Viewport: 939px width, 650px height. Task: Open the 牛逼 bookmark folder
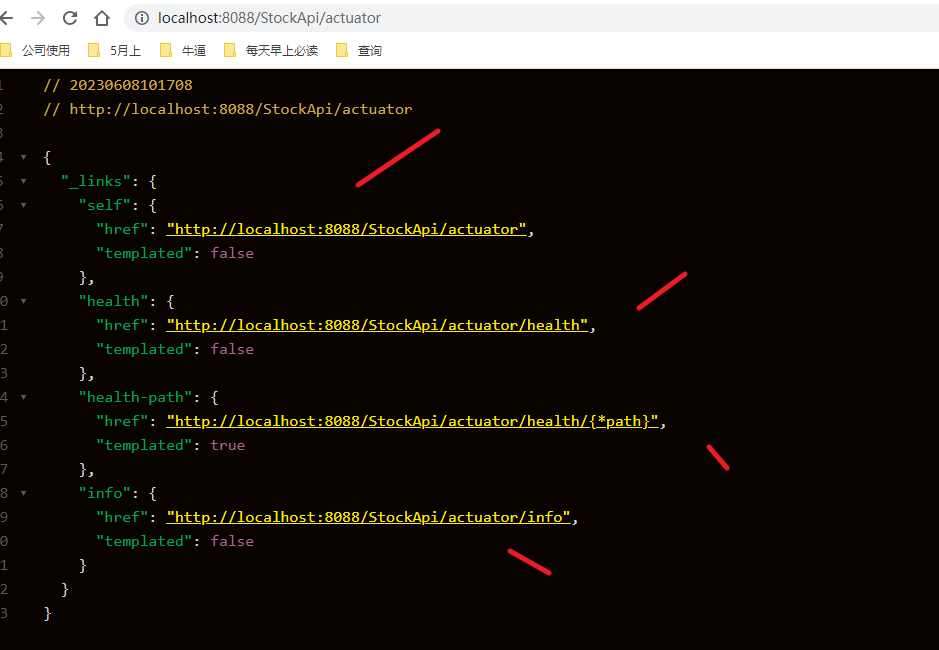pos(183,50)
